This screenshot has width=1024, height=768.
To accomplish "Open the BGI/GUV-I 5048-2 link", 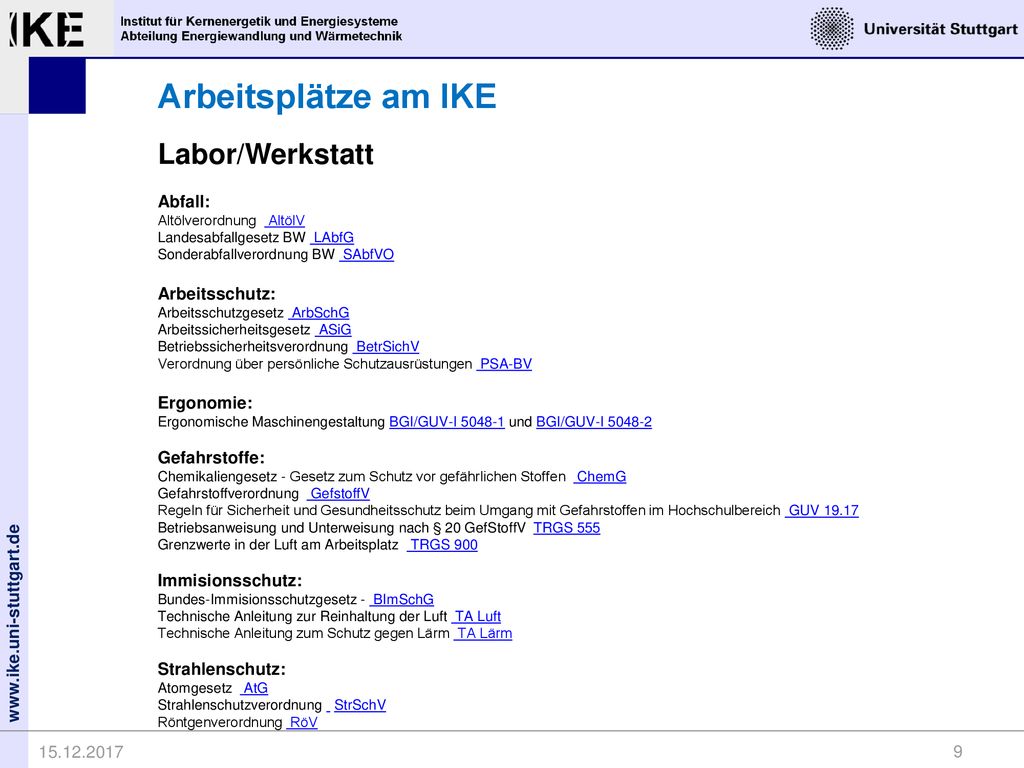I will 594,422.
